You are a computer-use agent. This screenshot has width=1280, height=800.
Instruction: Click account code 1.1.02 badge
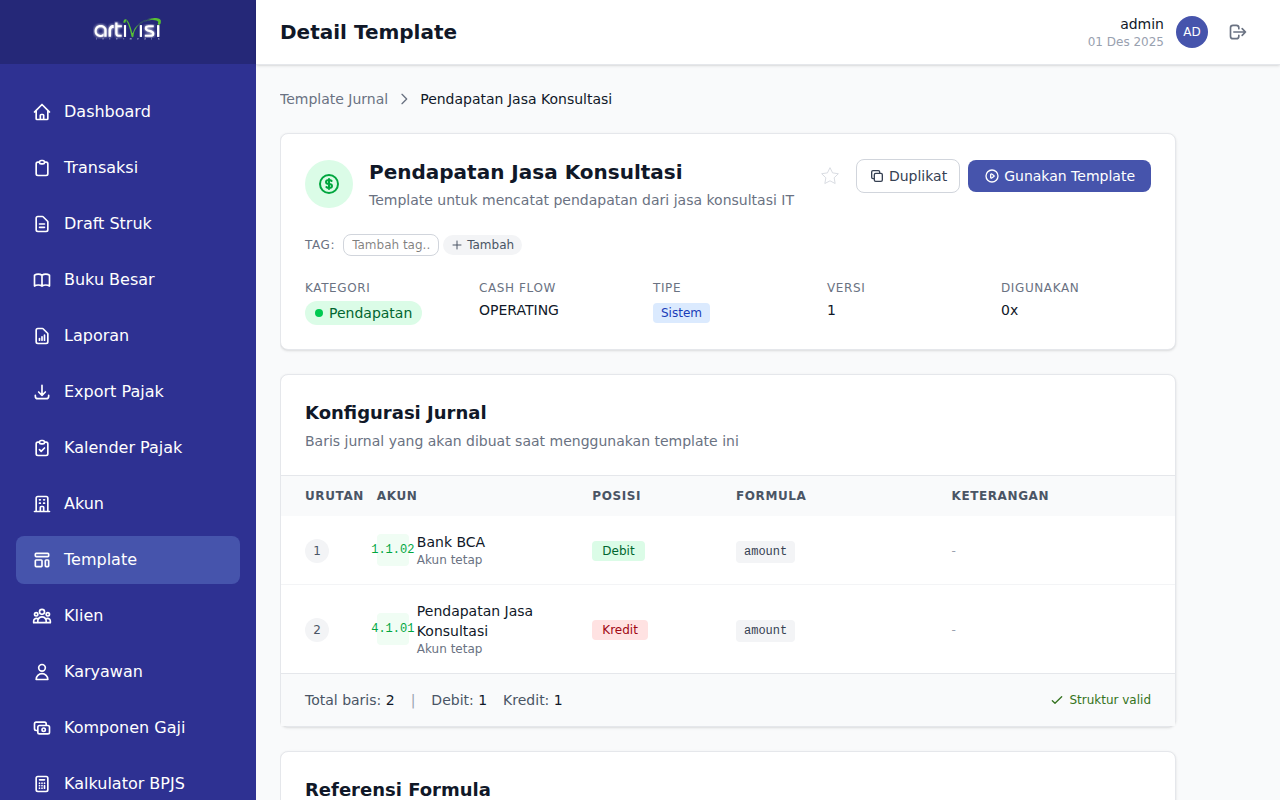(393, 550)
